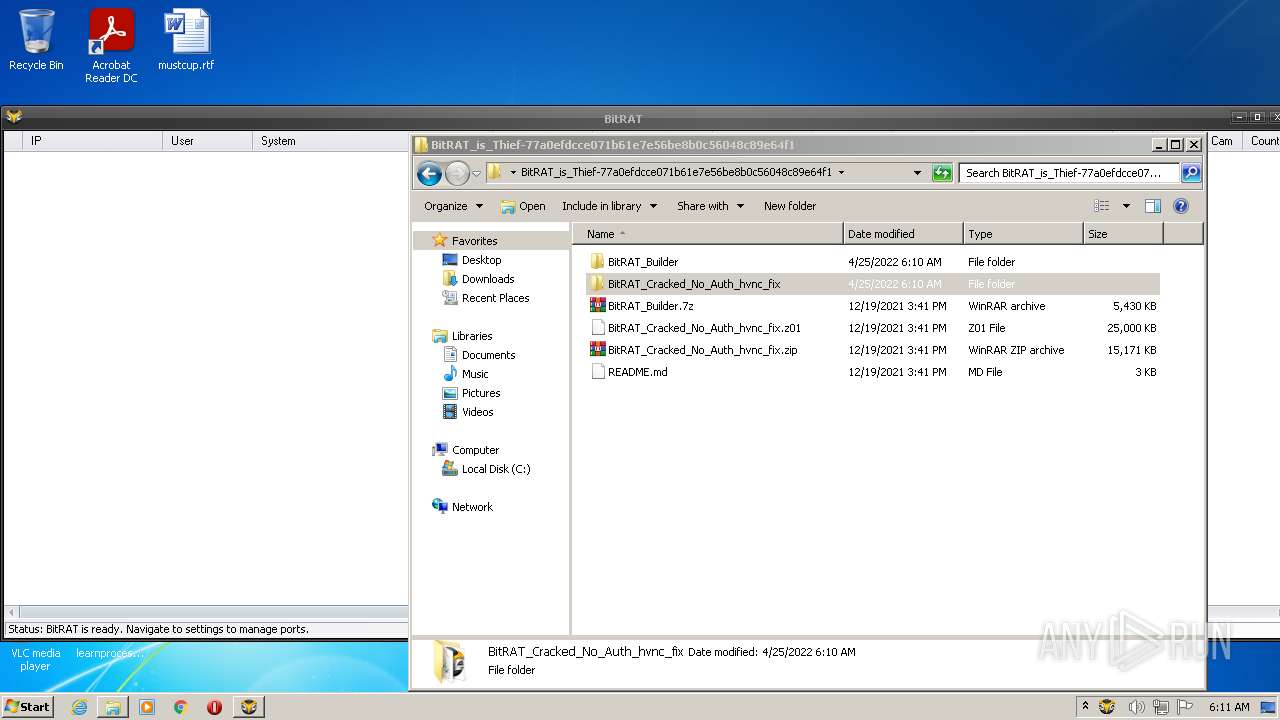Click the BitRAT Cam column header
The height and width of the screenshot is (720, 1280).
point(1225,141)
